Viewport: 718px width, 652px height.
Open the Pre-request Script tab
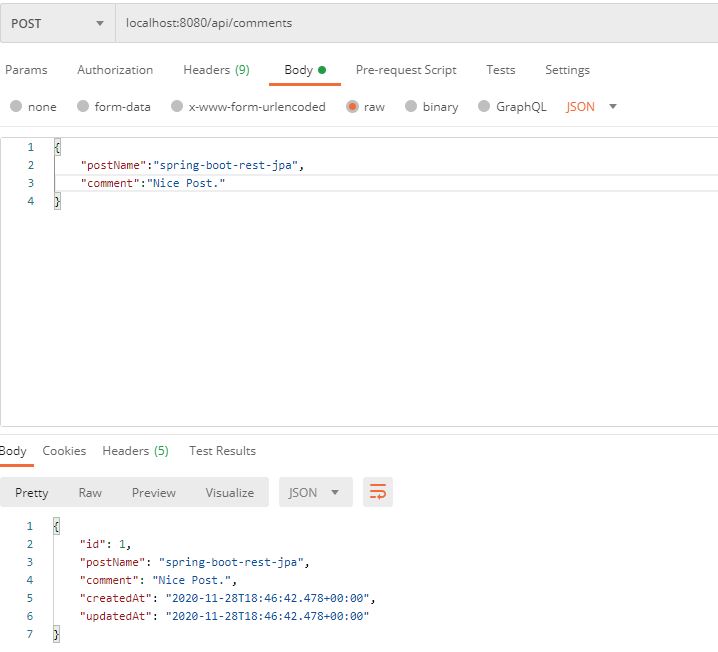click(406, 70)
